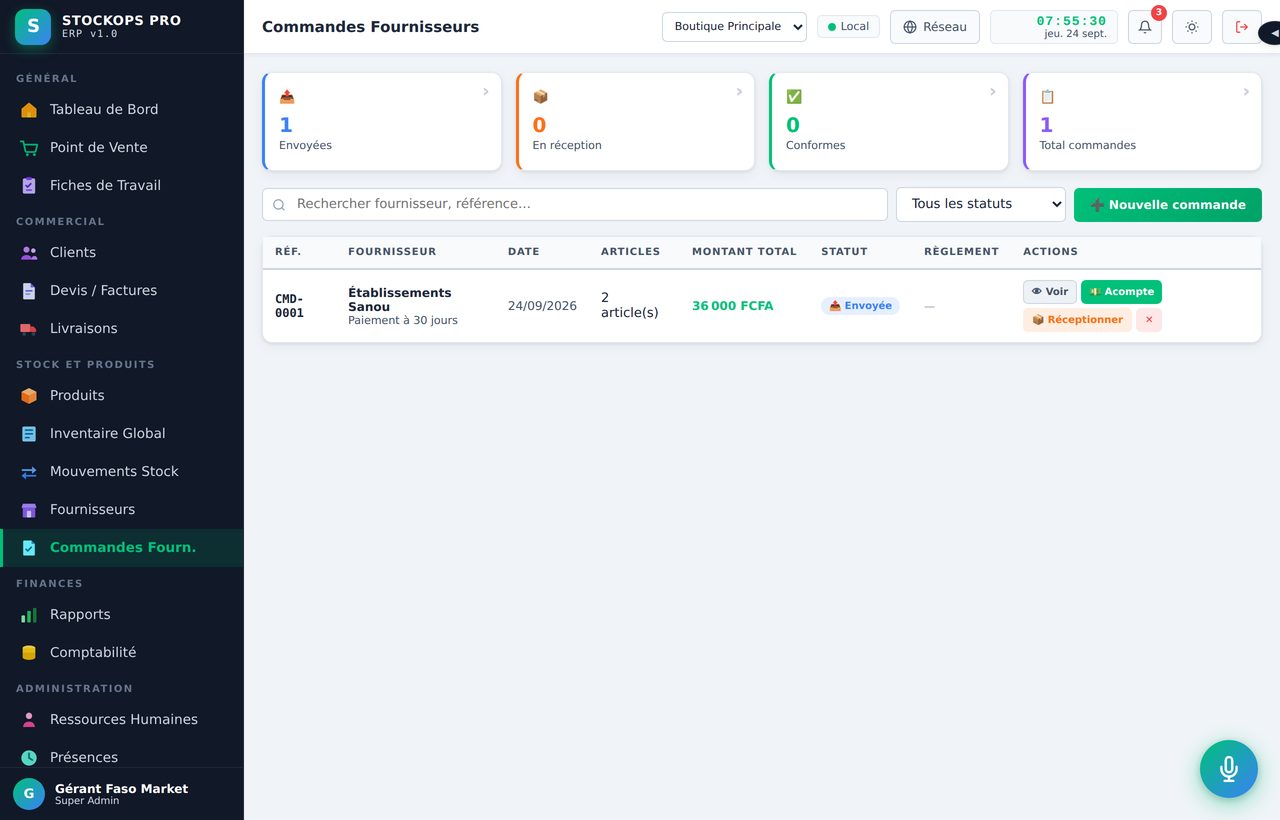Open the Comptabilité menu entry

click(x=122, y=653)
